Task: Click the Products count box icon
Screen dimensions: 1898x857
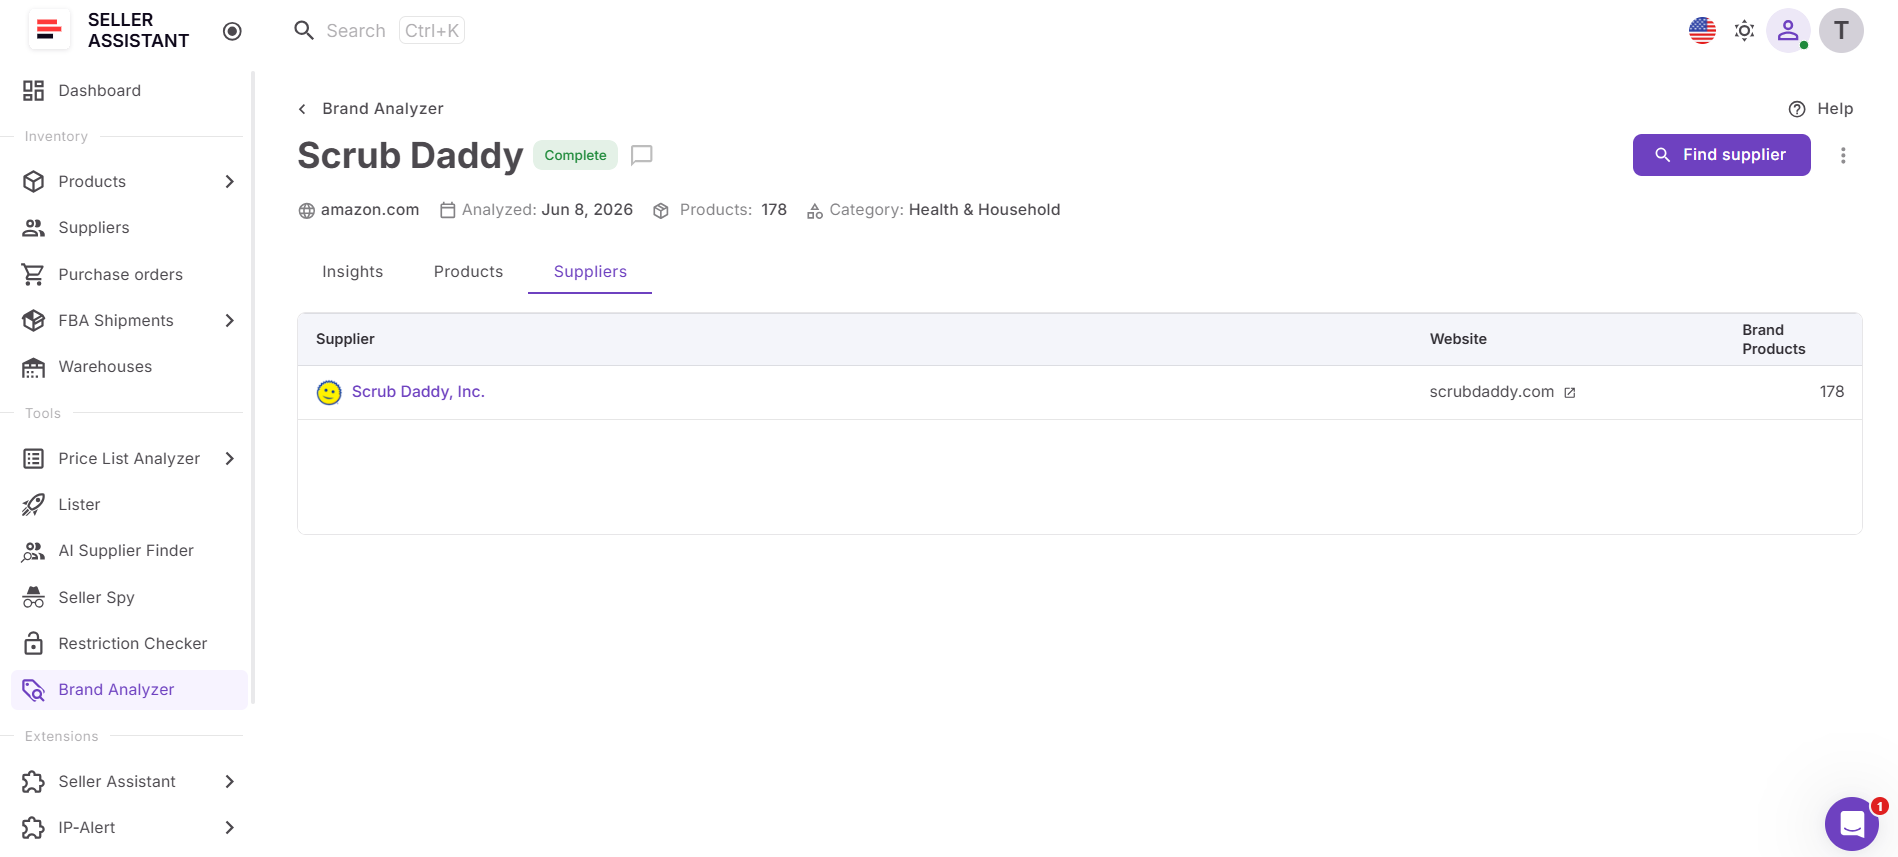Action: (x=661, y=211)
